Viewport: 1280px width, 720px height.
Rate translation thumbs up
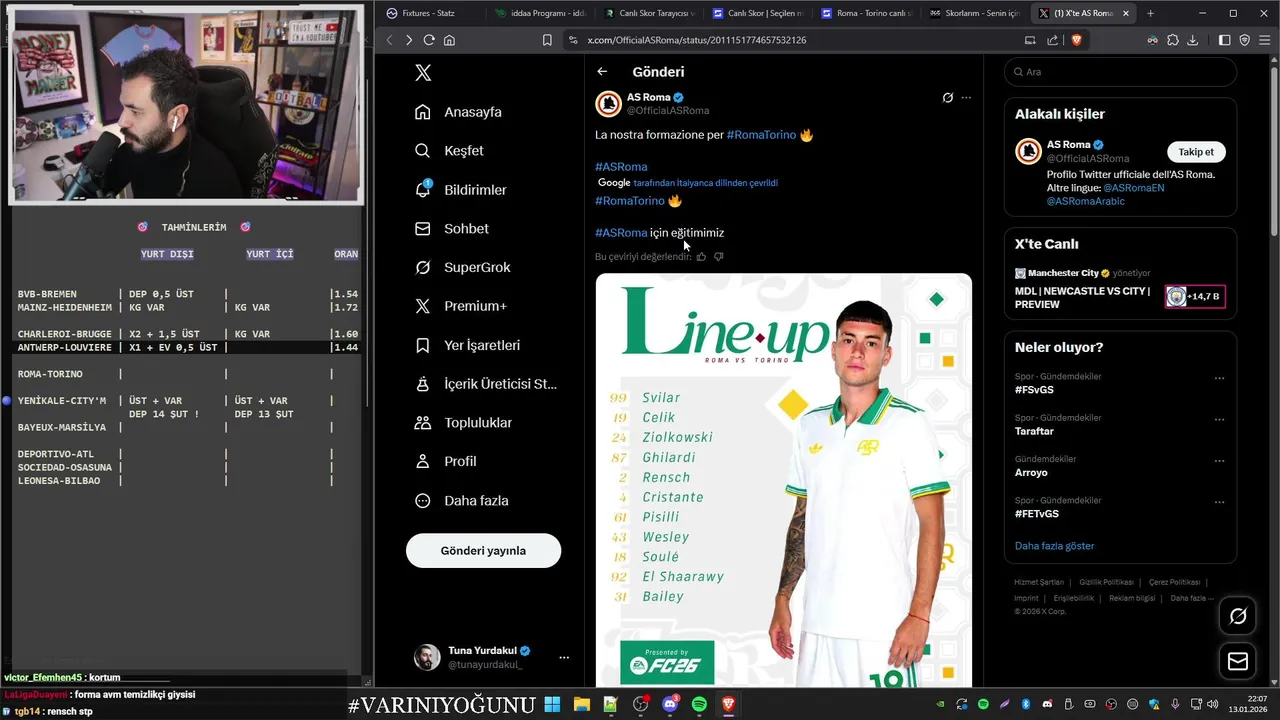pyautogui.click(x=701, y=257)
